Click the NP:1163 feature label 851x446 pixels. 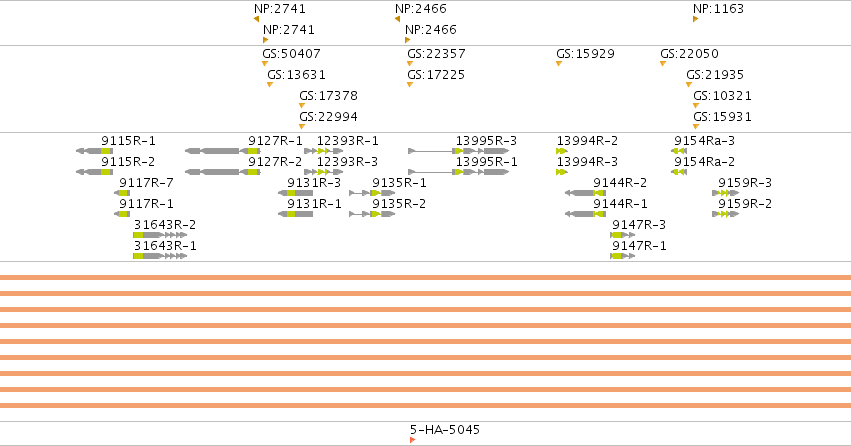(x=718, y=9)
